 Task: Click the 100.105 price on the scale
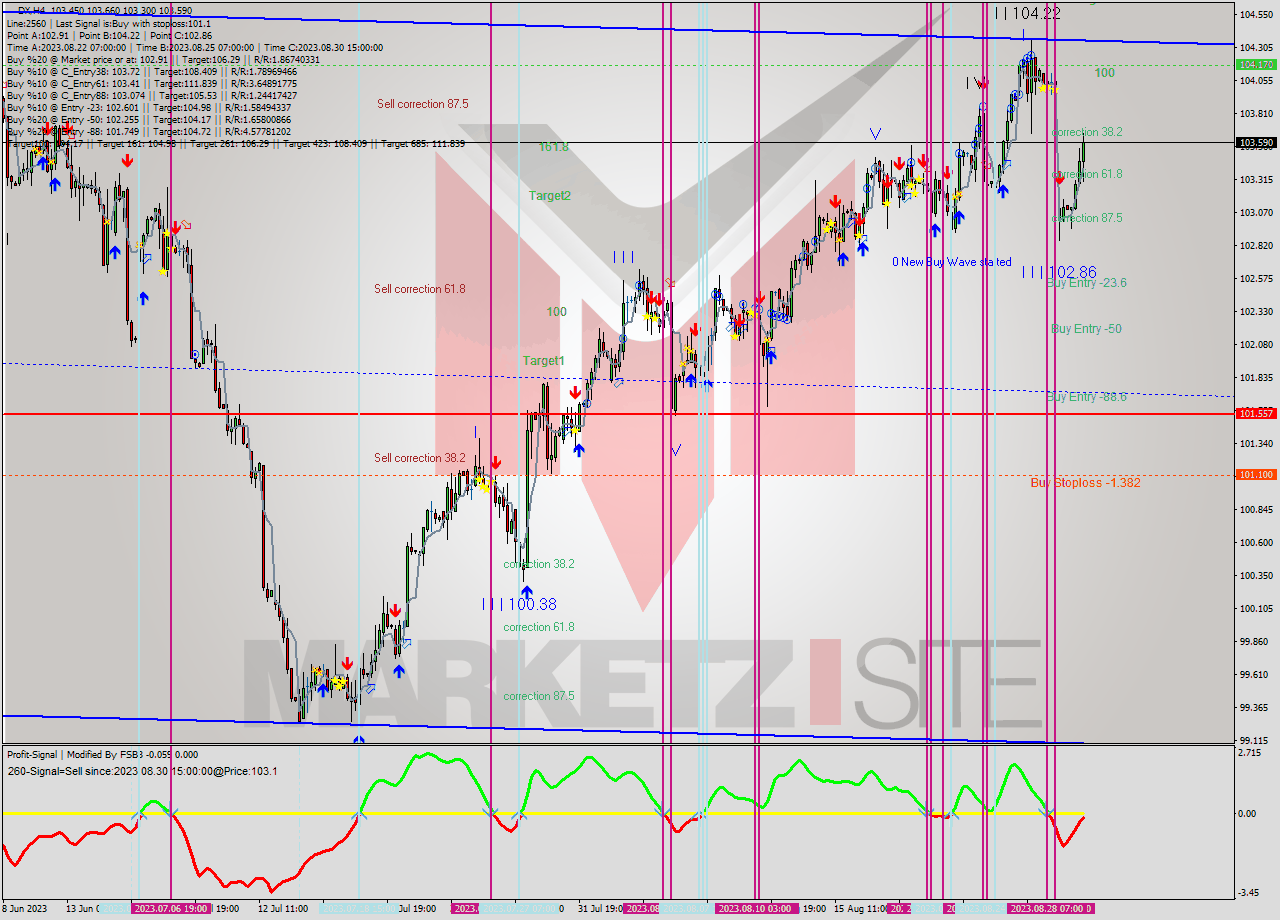click(1256, 608)
